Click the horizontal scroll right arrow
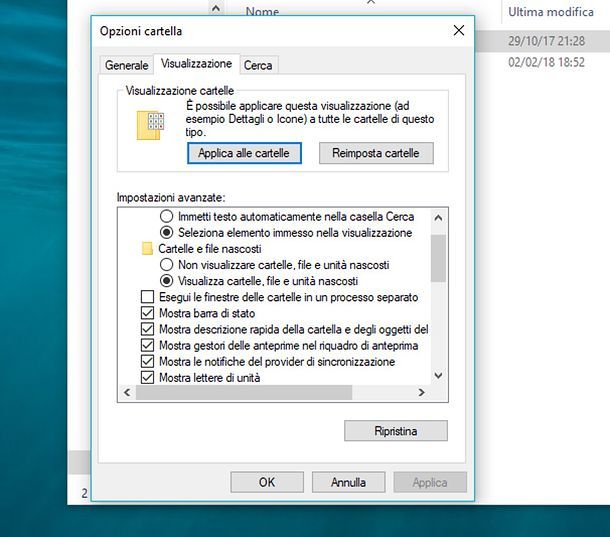610x537 pixels. coord(421,392)
